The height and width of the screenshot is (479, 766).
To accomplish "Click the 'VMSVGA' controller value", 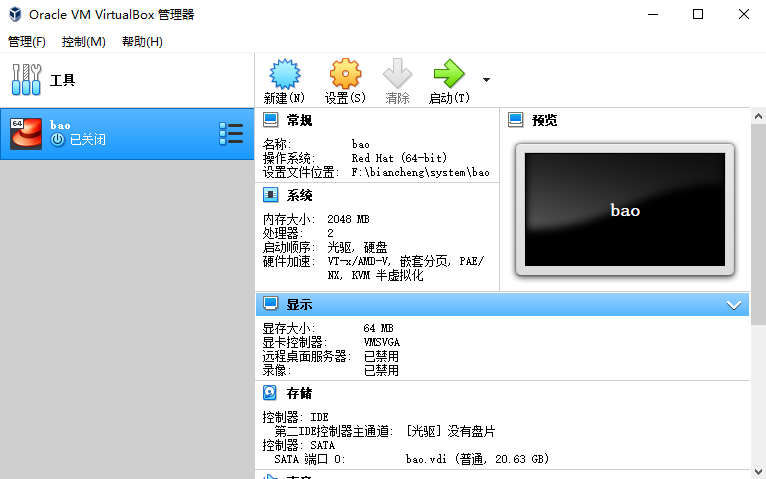I will tap(382, 342).
